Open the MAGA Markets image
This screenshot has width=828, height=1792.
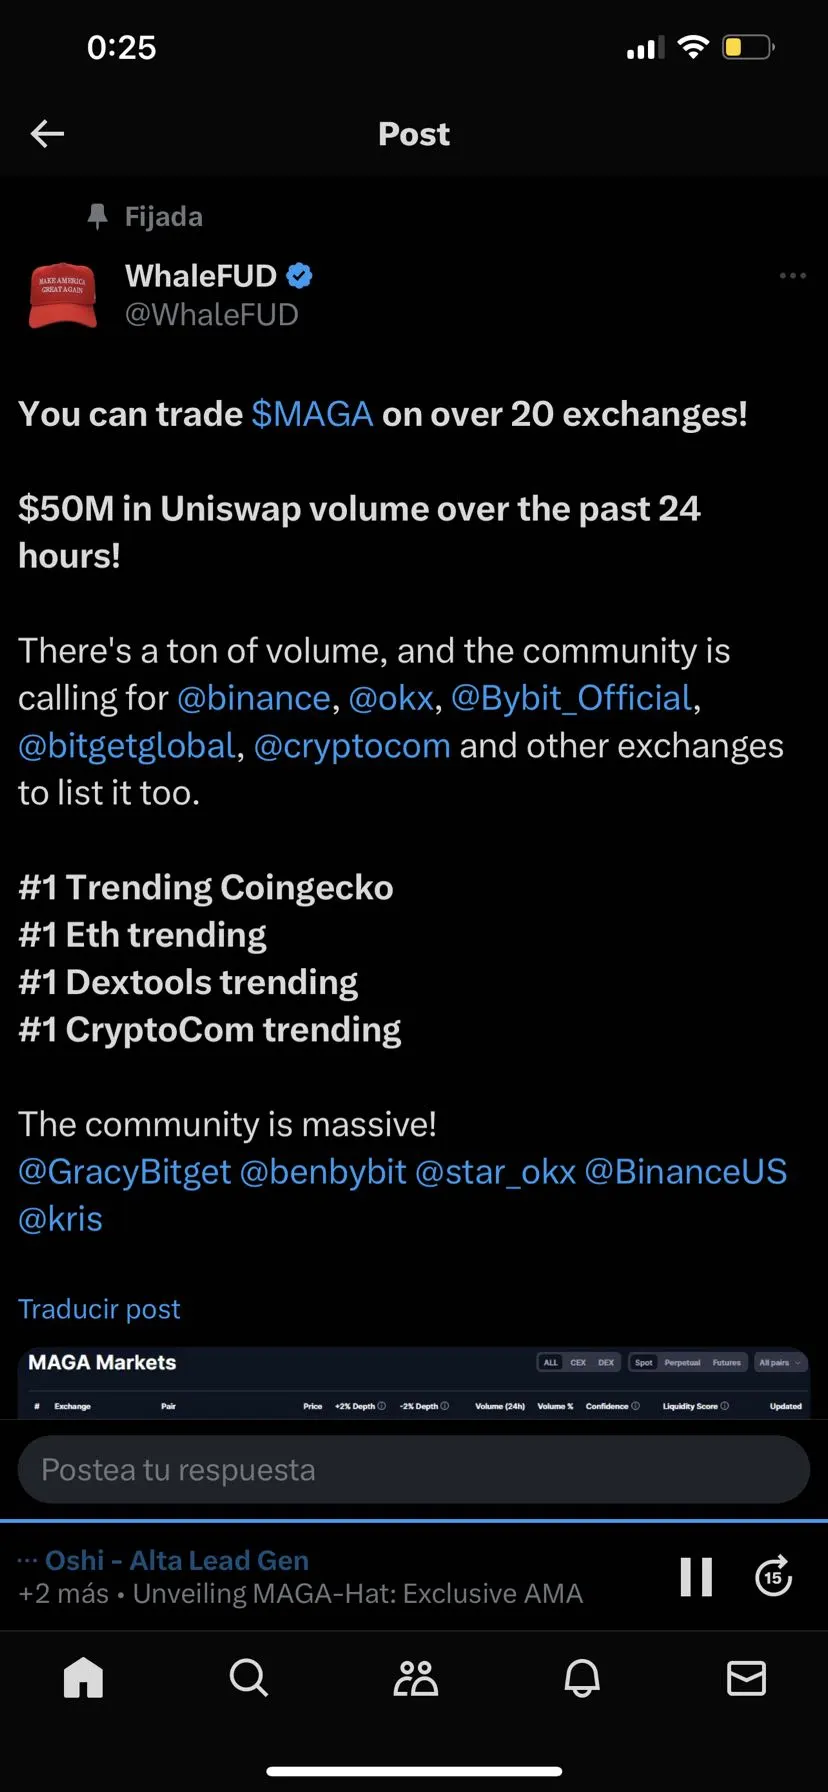[414, 1384]
